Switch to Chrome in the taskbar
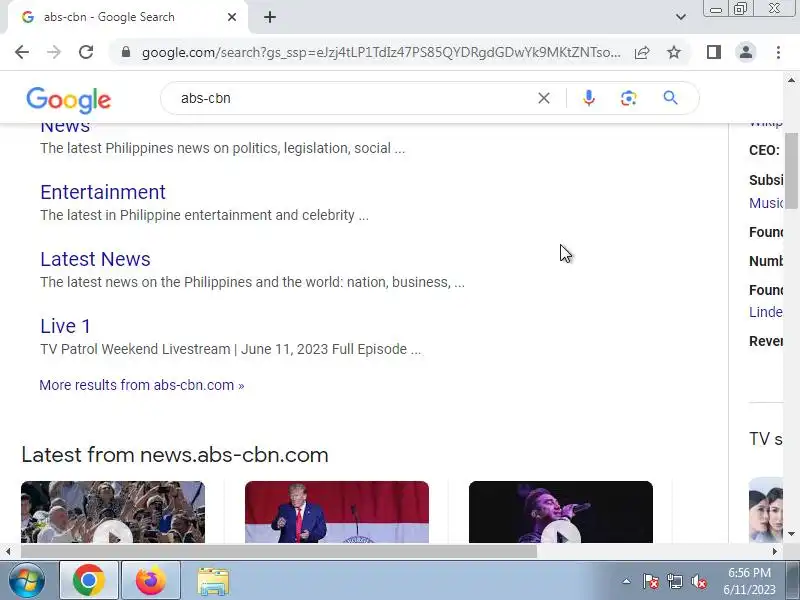The width and height of the screenshot is (800, 600). (x=89, y=581)
